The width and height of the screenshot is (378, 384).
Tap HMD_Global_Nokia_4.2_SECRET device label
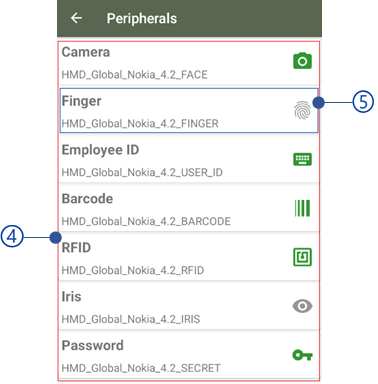[141, 368]
